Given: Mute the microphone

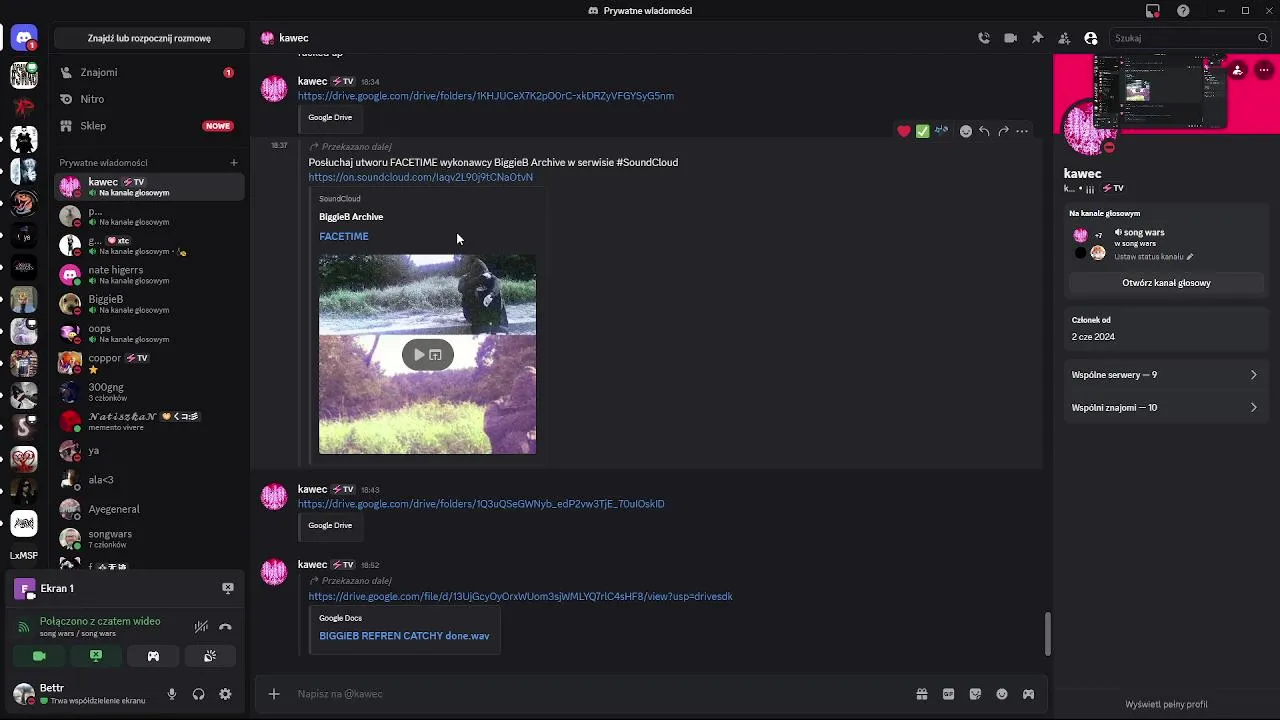Looking at the screenshot, I should click(x=172, y=694).
